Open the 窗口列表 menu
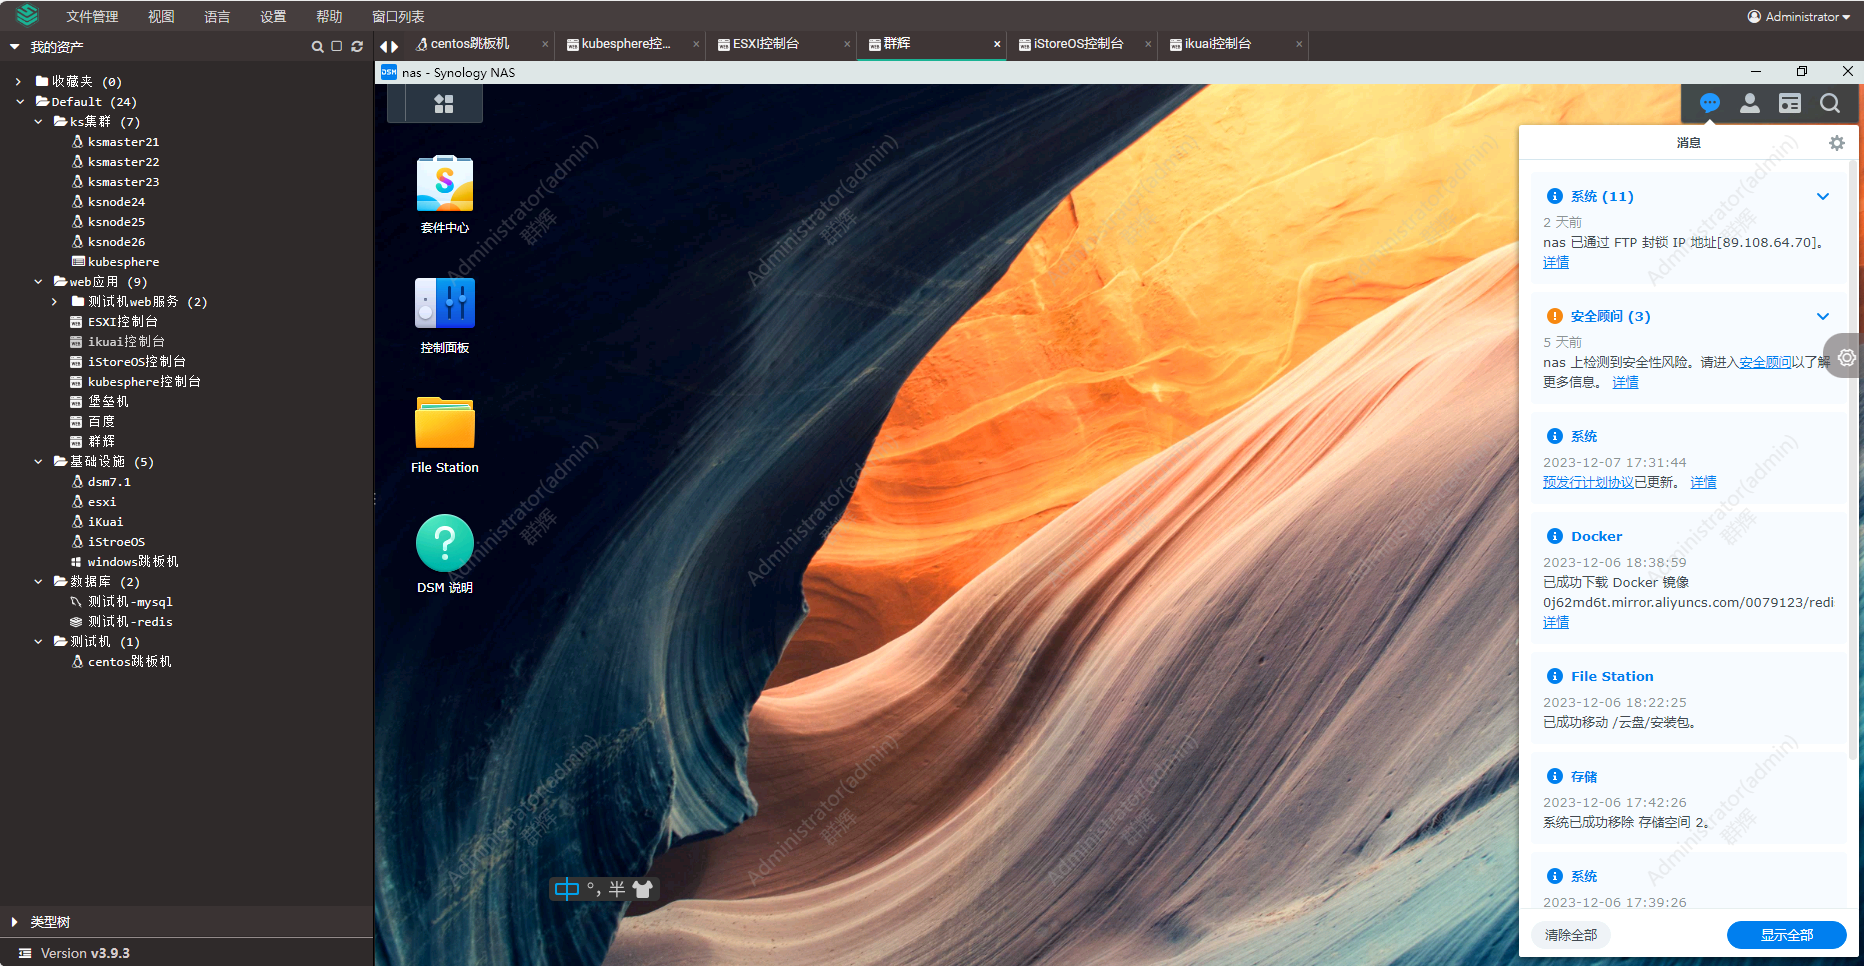This screenshot has width=1864, height=966. pos(398,17)
